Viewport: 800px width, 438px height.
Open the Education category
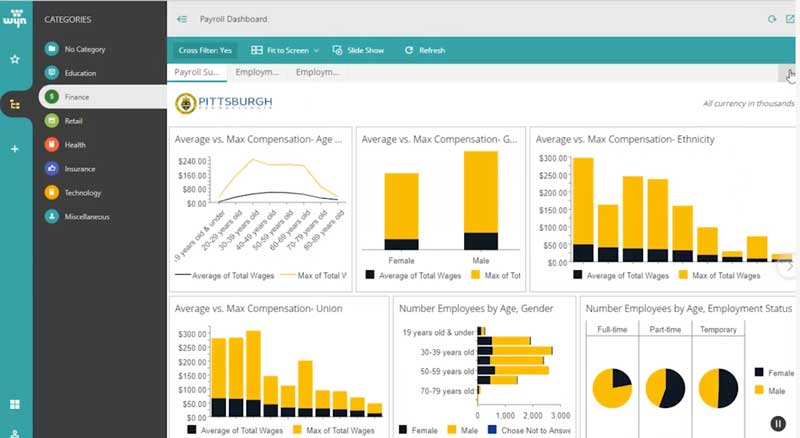click(x=80, y=73)
